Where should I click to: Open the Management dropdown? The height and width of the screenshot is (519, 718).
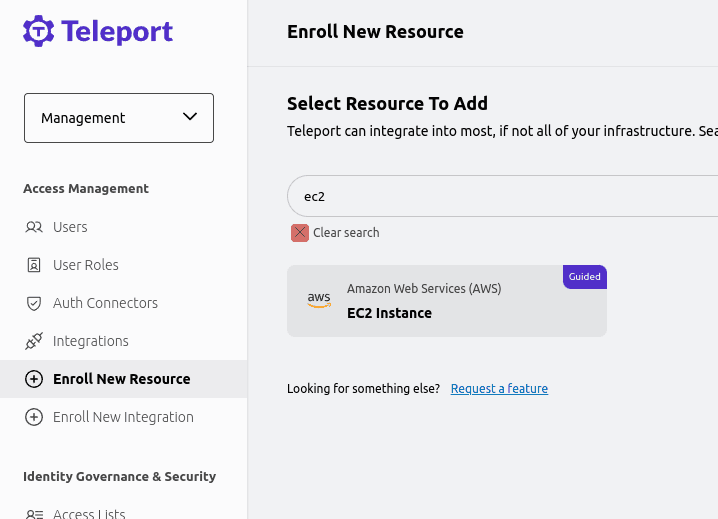tap(119, 118)
